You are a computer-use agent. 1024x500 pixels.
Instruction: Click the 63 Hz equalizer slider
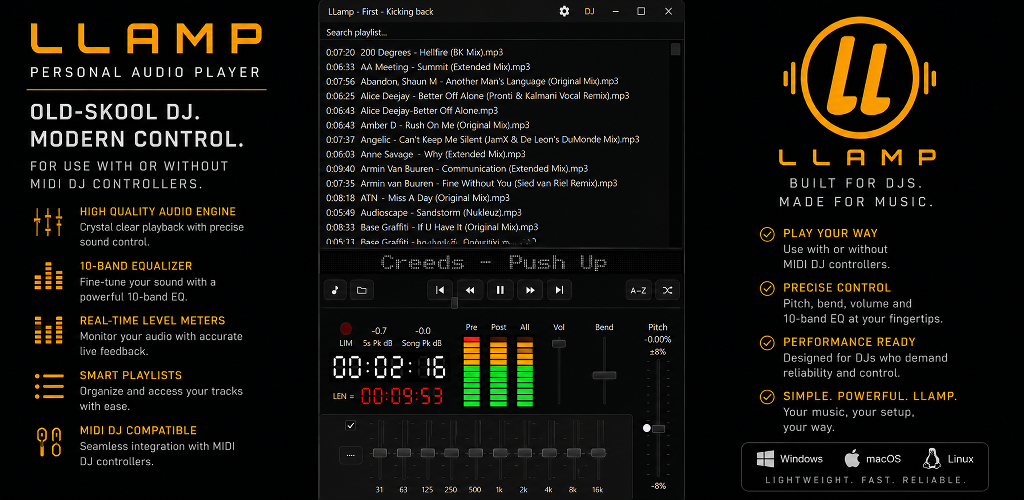click(x=404, y=452)
